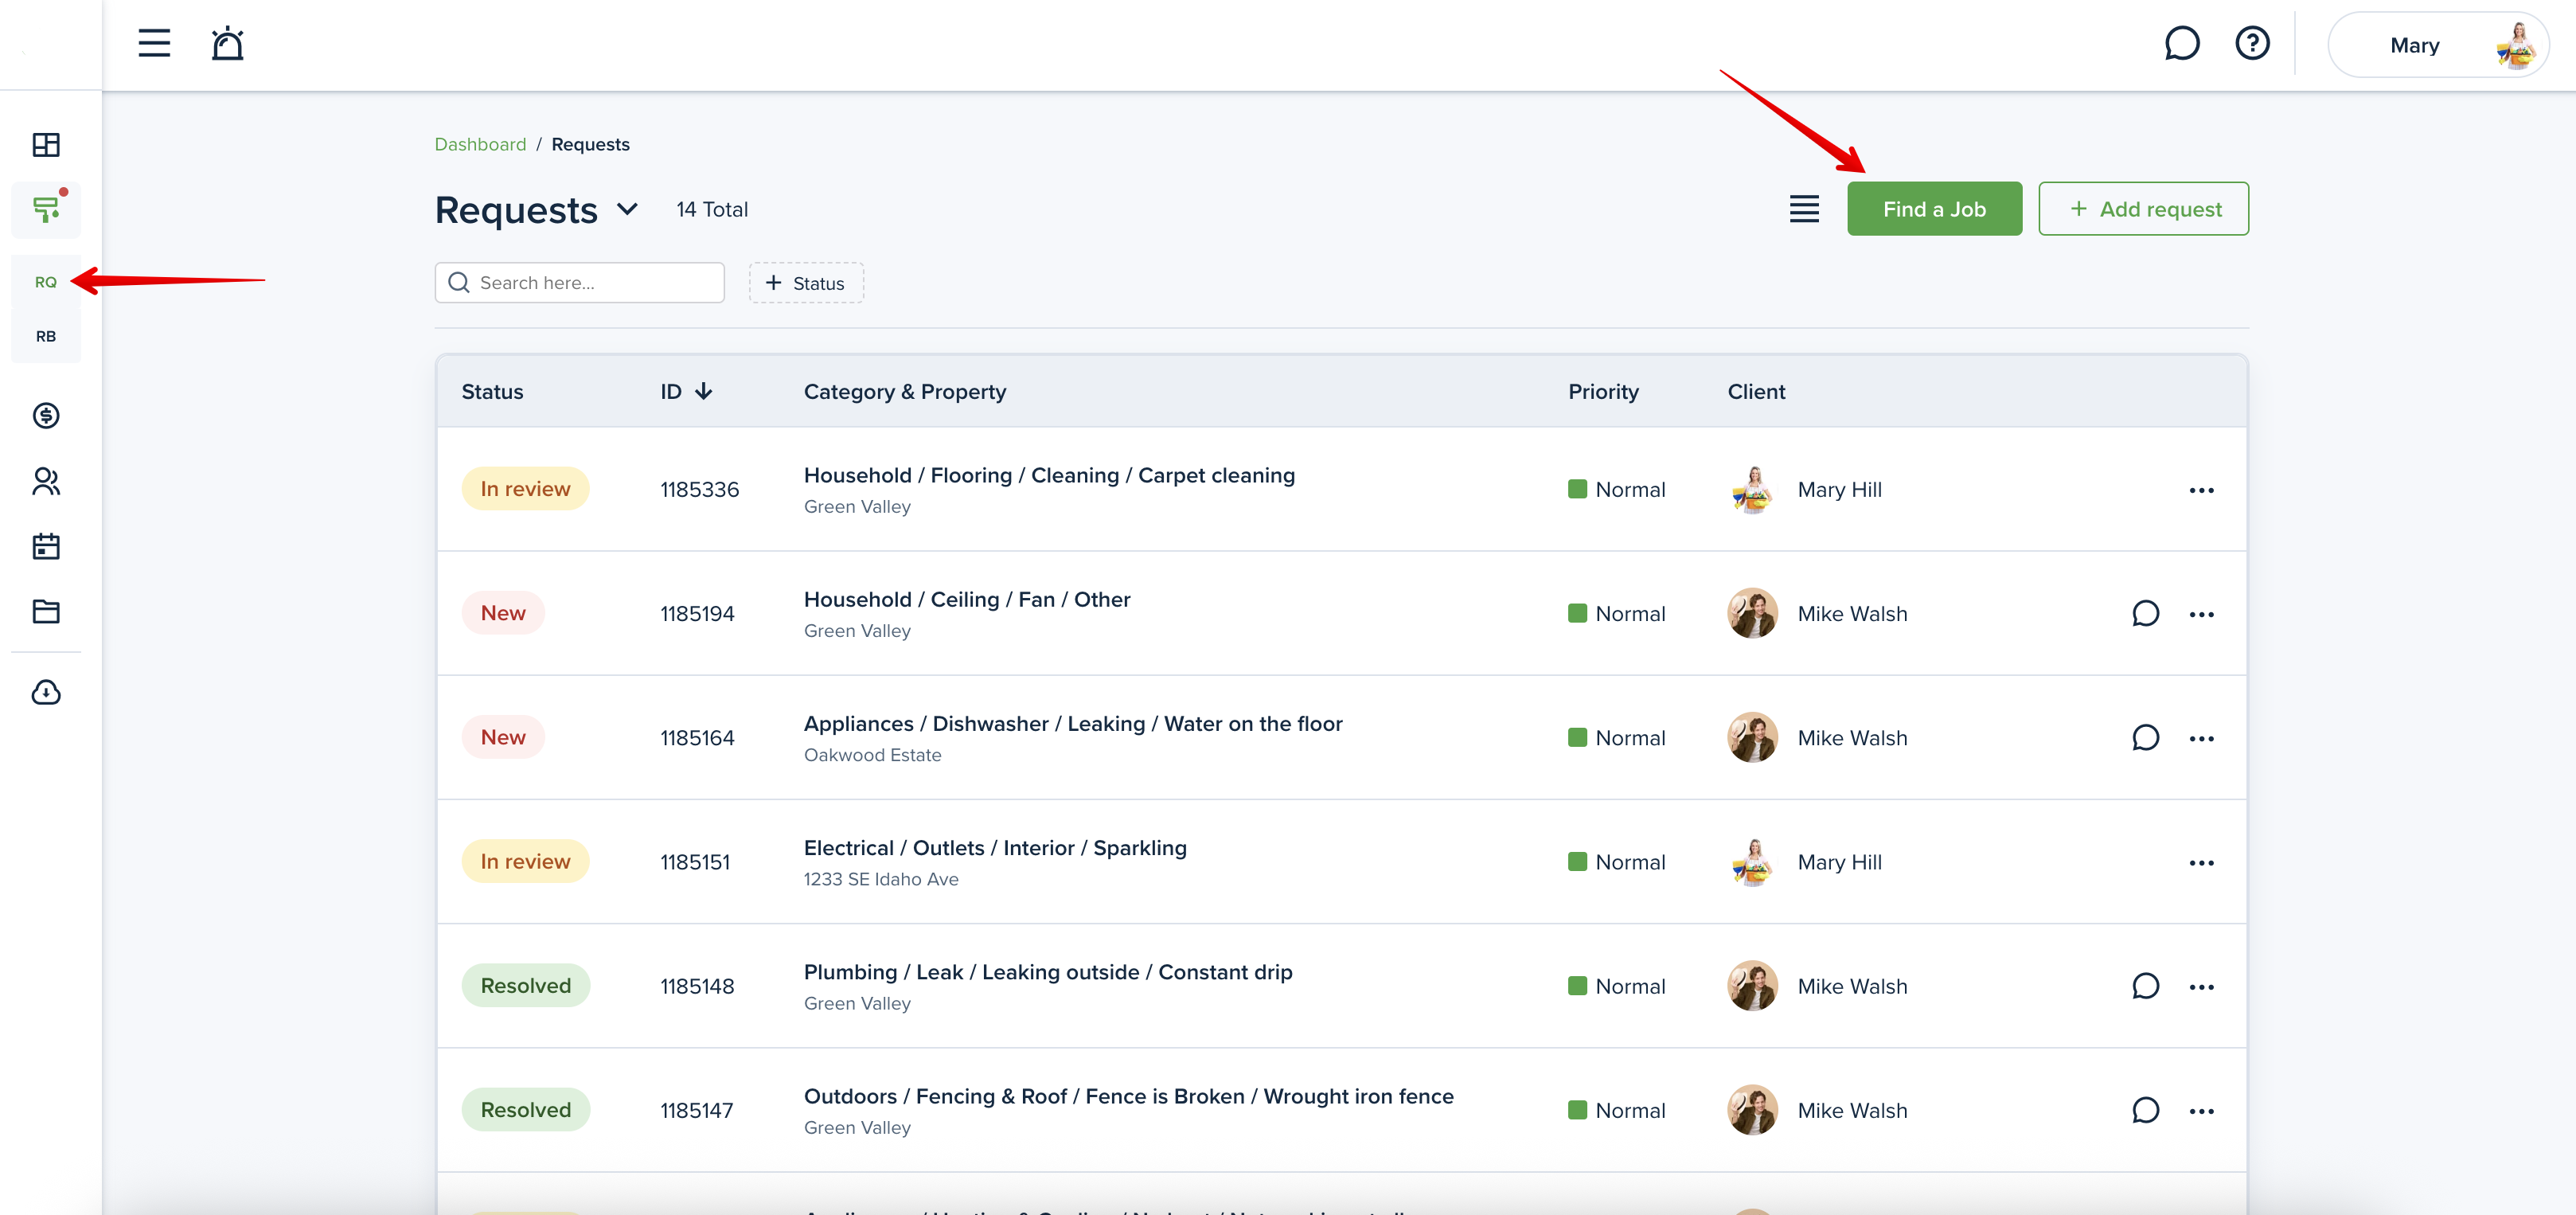Open chat for request 1185194

tap(2145, 613)
